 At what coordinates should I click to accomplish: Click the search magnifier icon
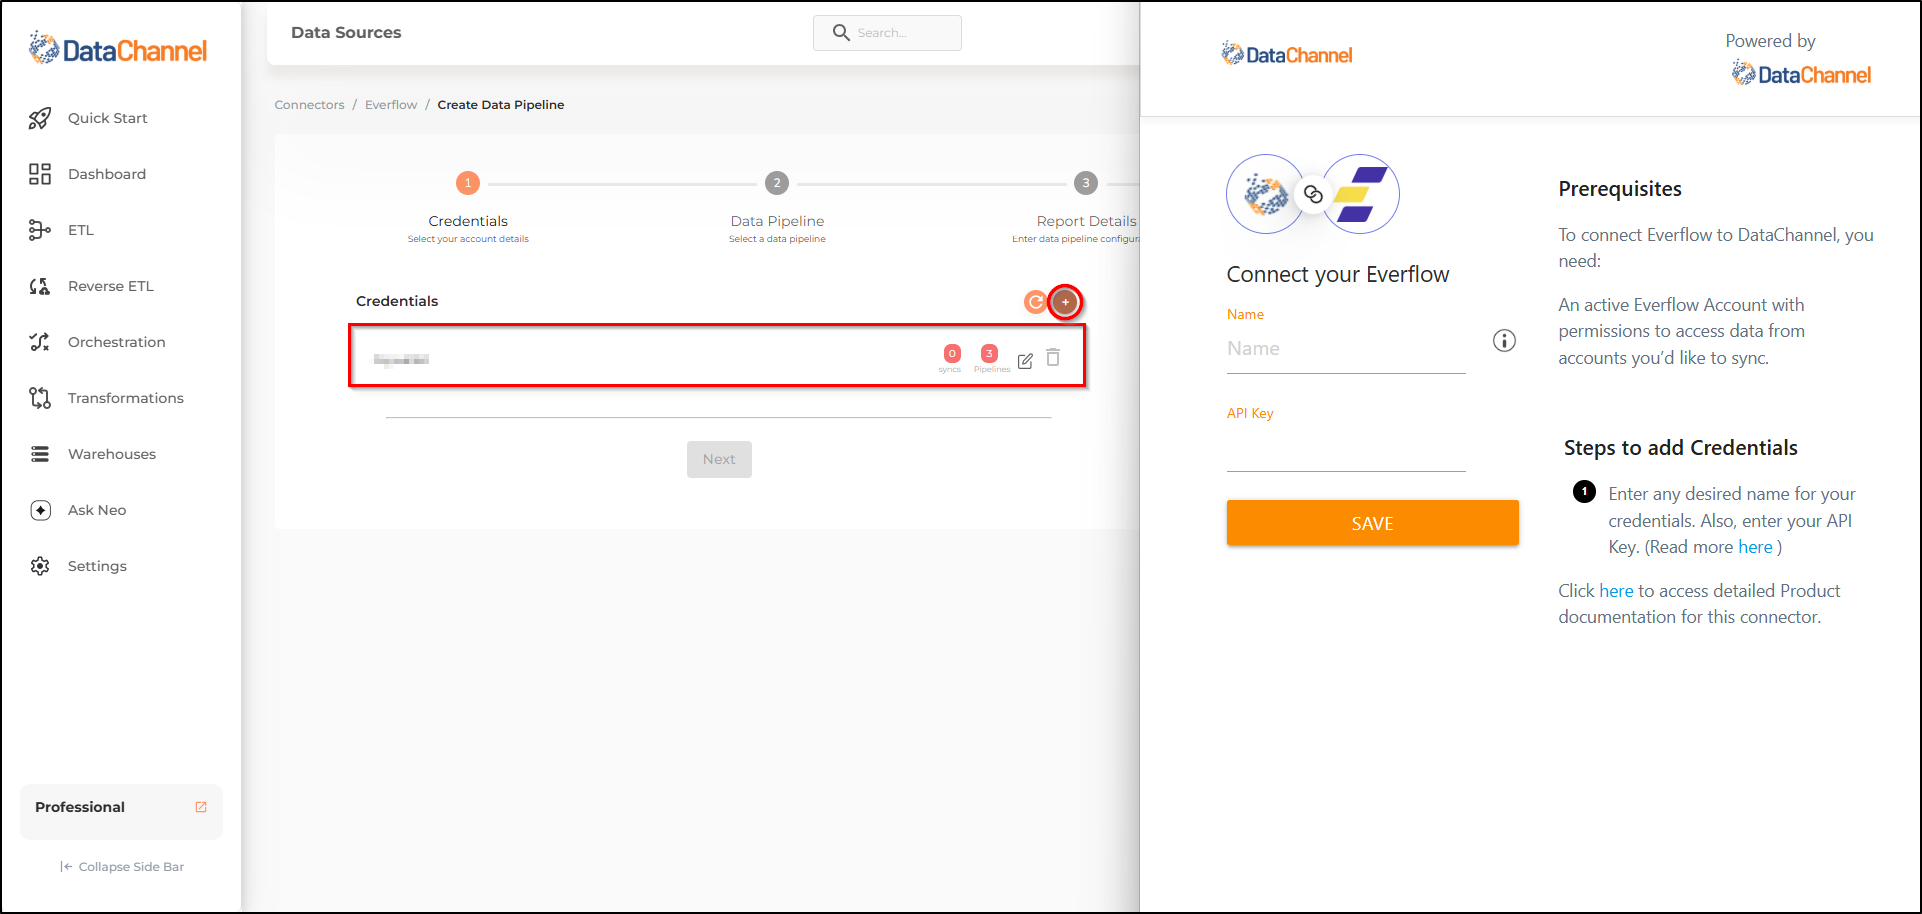pos(841,33)
